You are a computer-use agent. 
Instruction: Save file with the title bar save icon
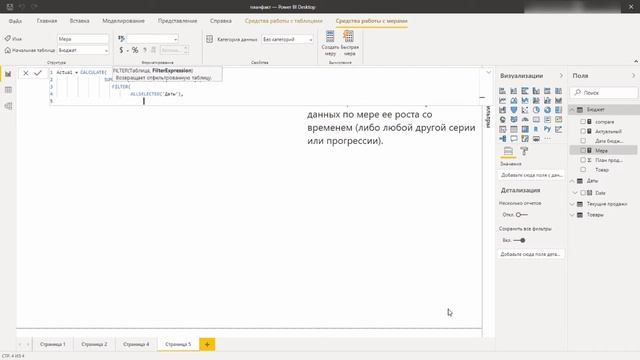(10, 7)
